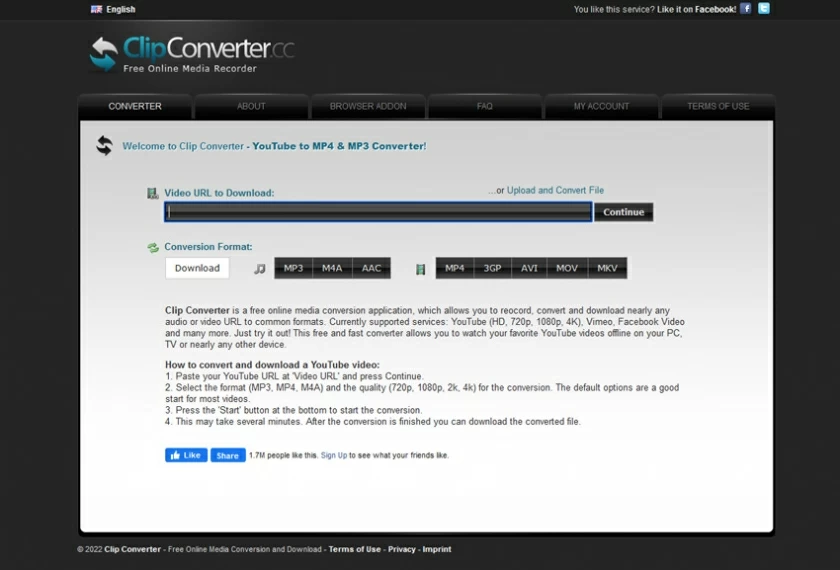Choose the Download format option
840x570 pixels.
pos(197,268)
